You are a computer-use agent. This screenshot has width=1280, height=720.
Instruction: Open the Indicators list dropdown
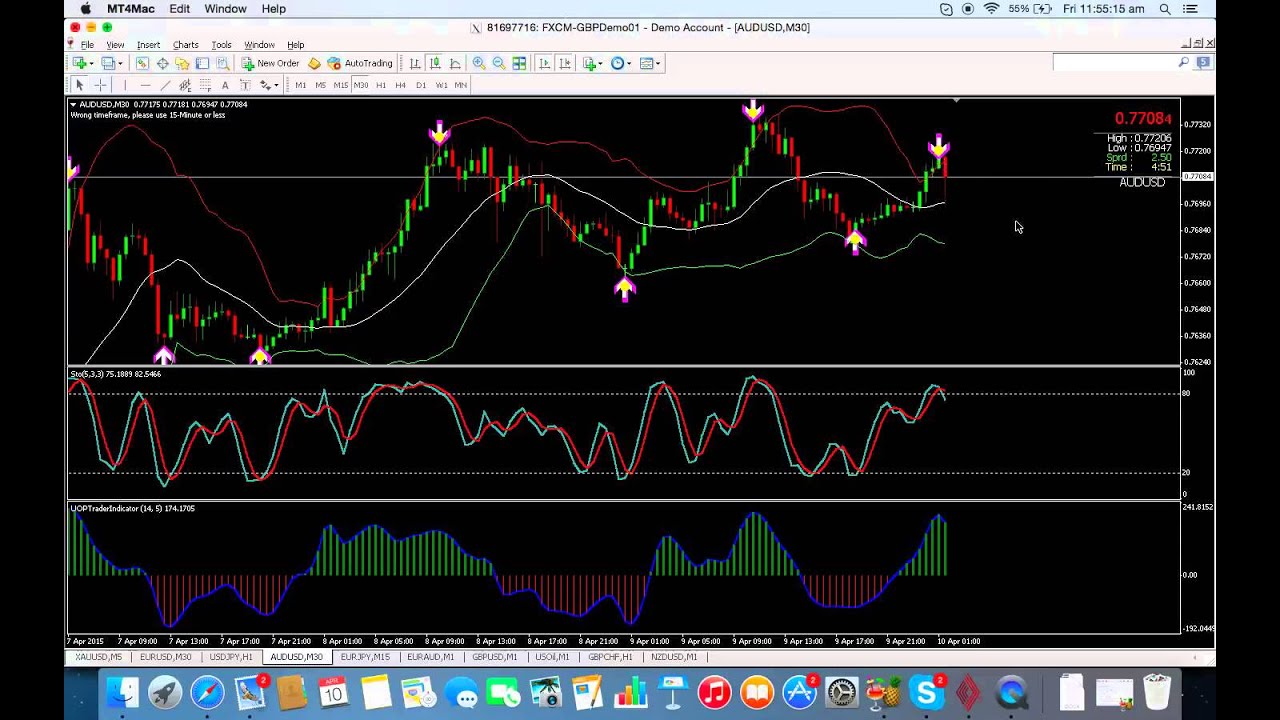click(593, 63)
